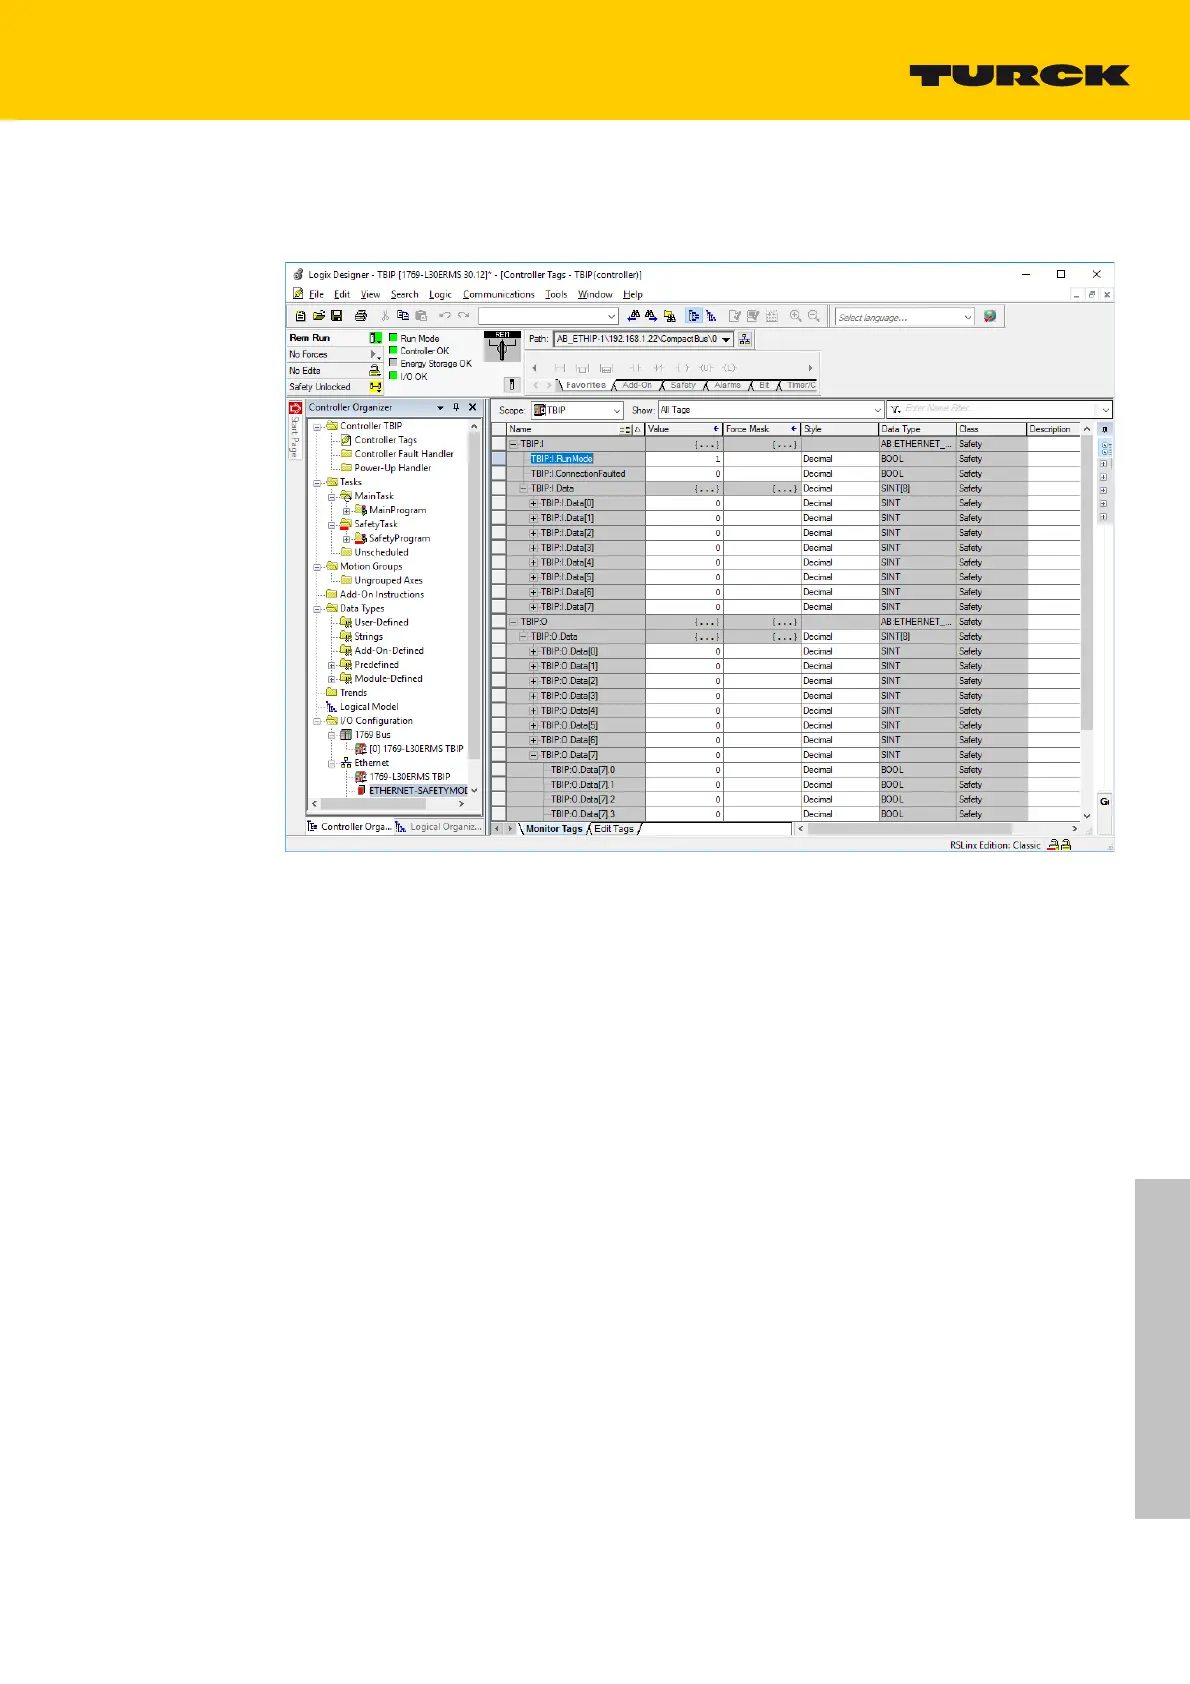Click the Logical Model tree icon
Screen dimensions: 1190x1684
[332, 707]
